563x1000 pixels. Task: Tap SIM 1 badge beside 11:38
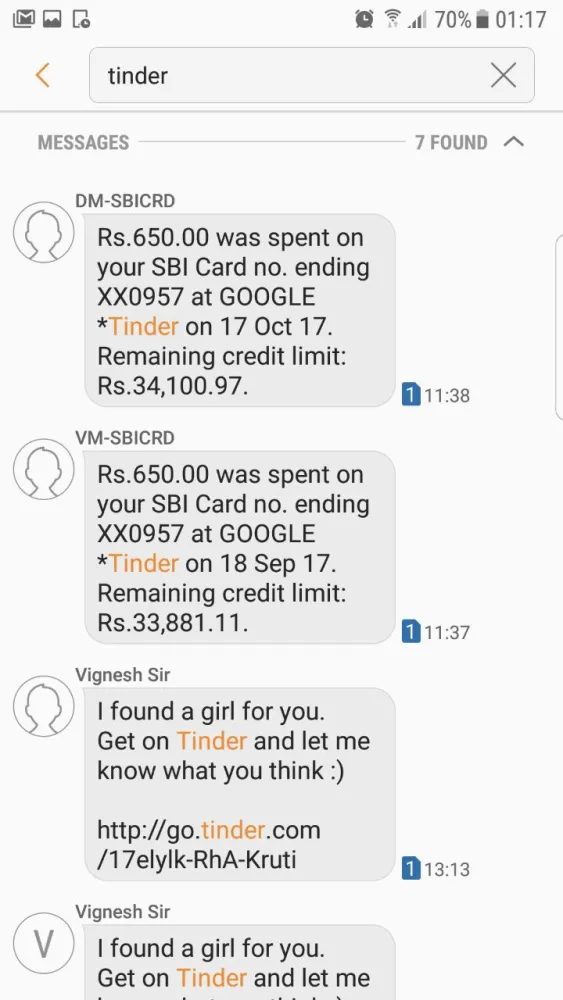(411, 395)
